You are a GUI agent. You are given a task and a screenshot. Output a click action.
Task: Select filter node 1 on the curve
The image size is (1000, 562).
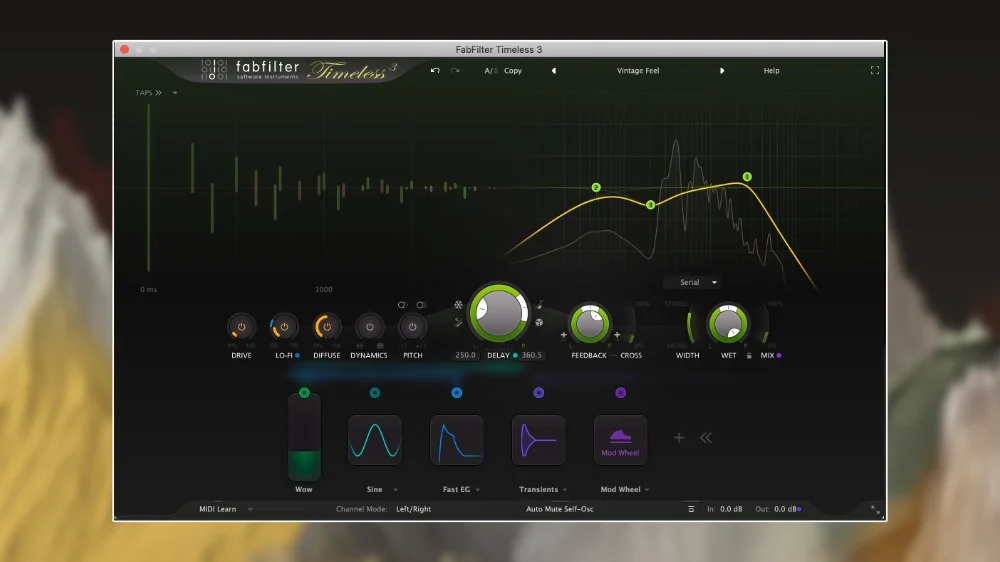[747, 177]
